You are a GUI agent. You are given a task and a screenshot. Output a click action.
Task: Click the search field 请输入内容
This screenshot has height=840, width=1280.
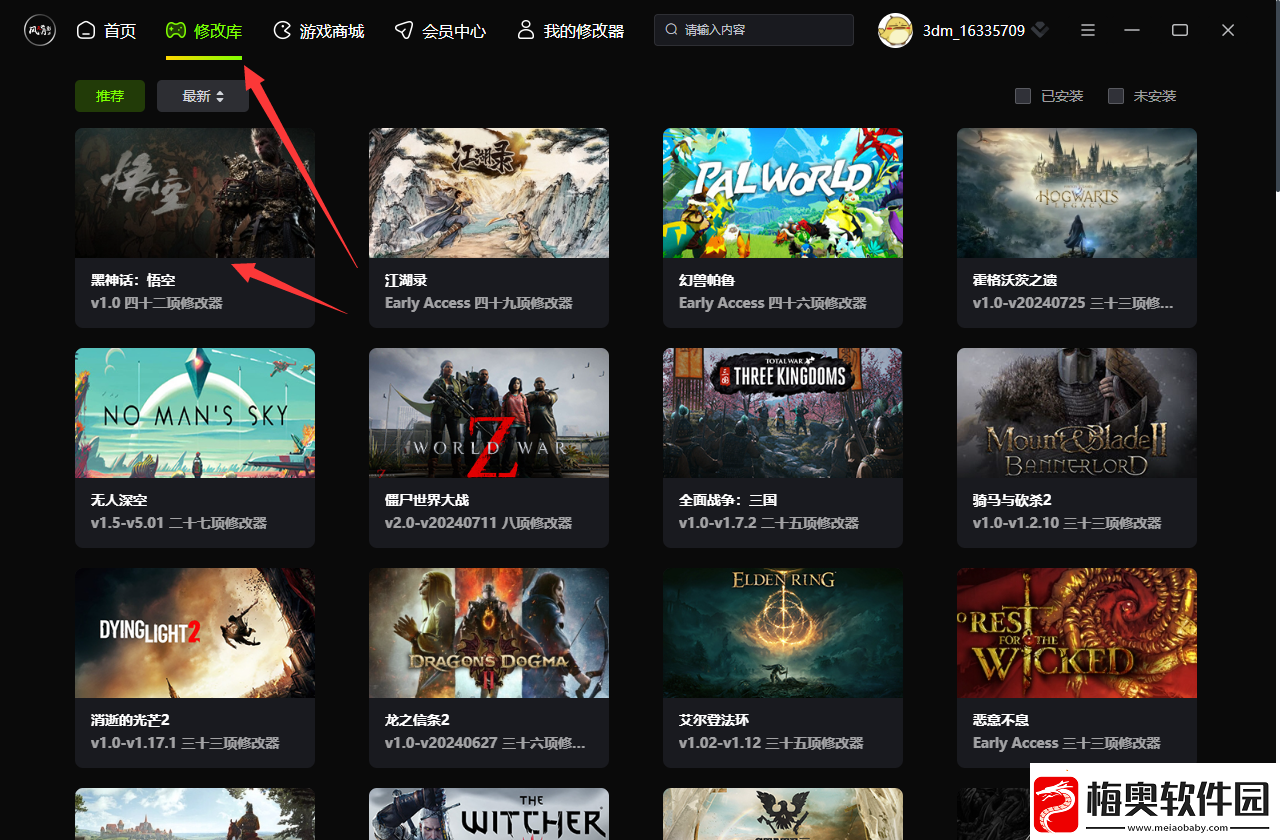(x=754, y=30)
